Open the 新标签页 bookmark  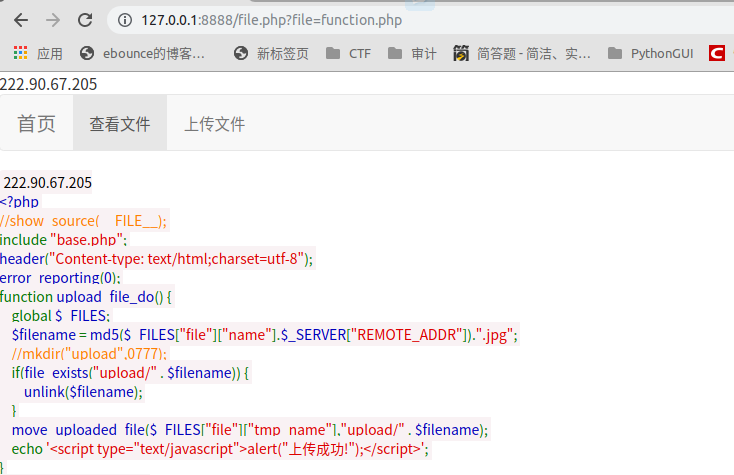click(271, 53)
